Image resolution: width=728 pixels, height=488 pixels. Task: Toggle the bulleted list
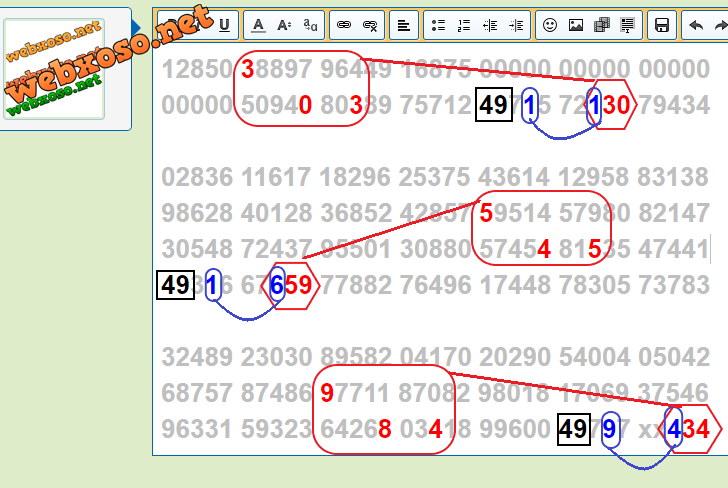437,25
